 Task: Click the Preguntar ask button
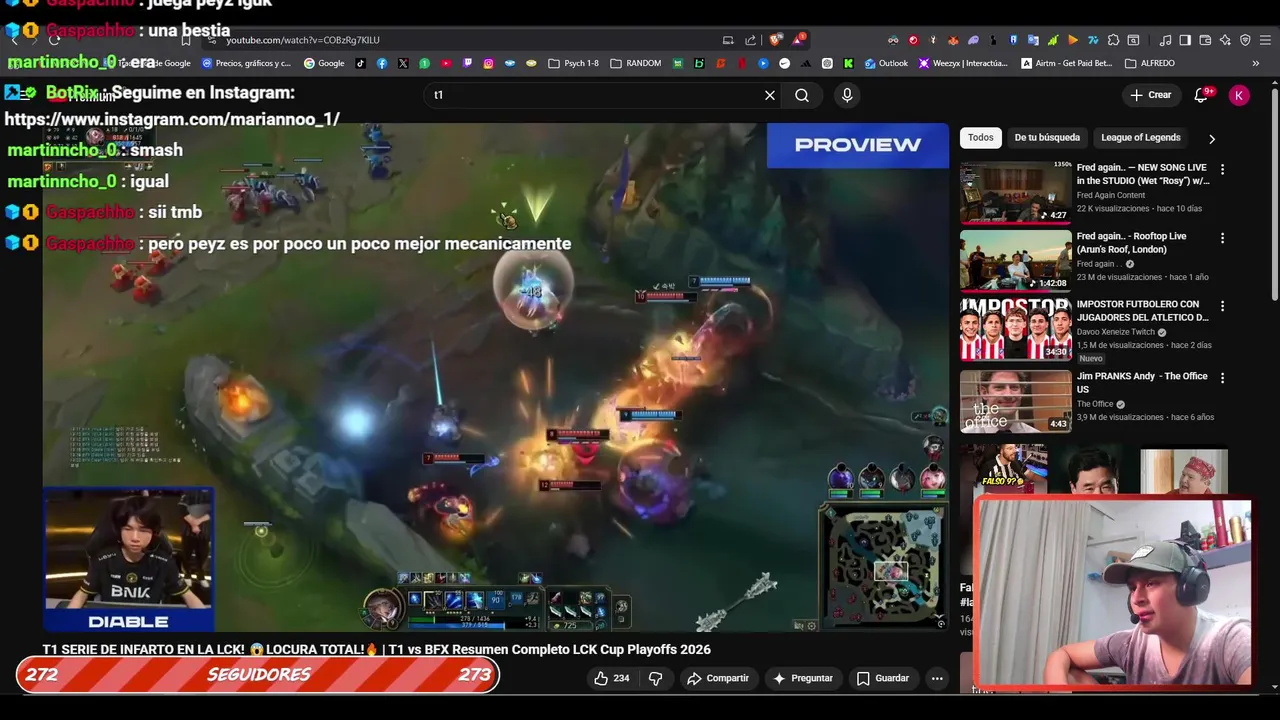(x=803, y=678)
